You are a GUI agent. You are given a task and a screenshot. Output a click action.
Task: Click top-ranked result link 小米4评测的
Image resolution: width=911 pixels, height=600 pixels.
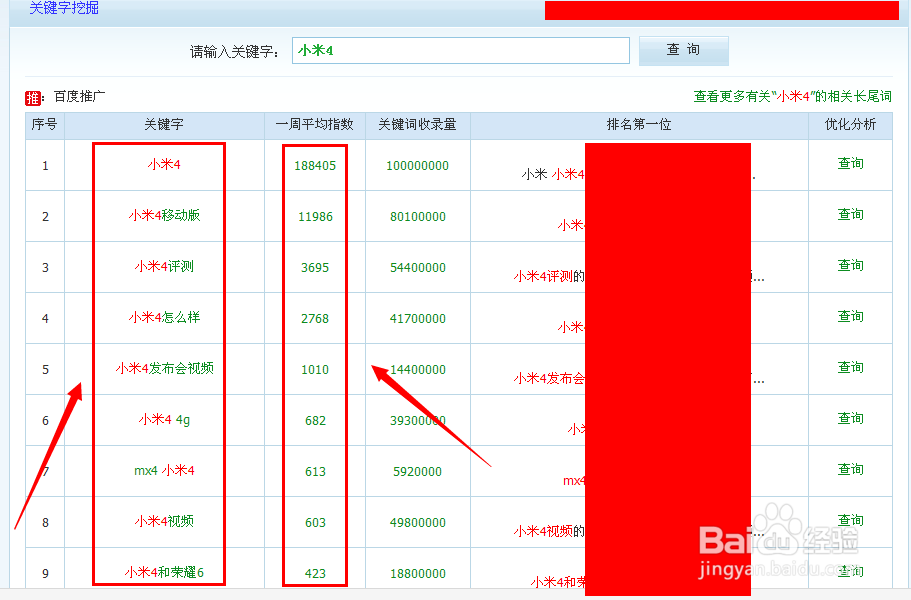click(549, 276)
